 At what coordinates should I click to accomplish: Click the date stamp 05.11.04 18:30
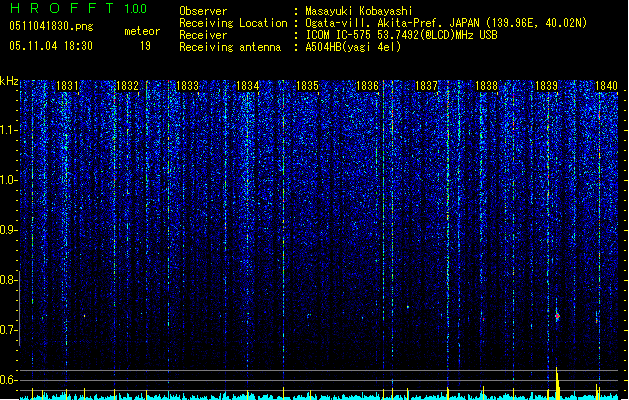coord(51,46)
